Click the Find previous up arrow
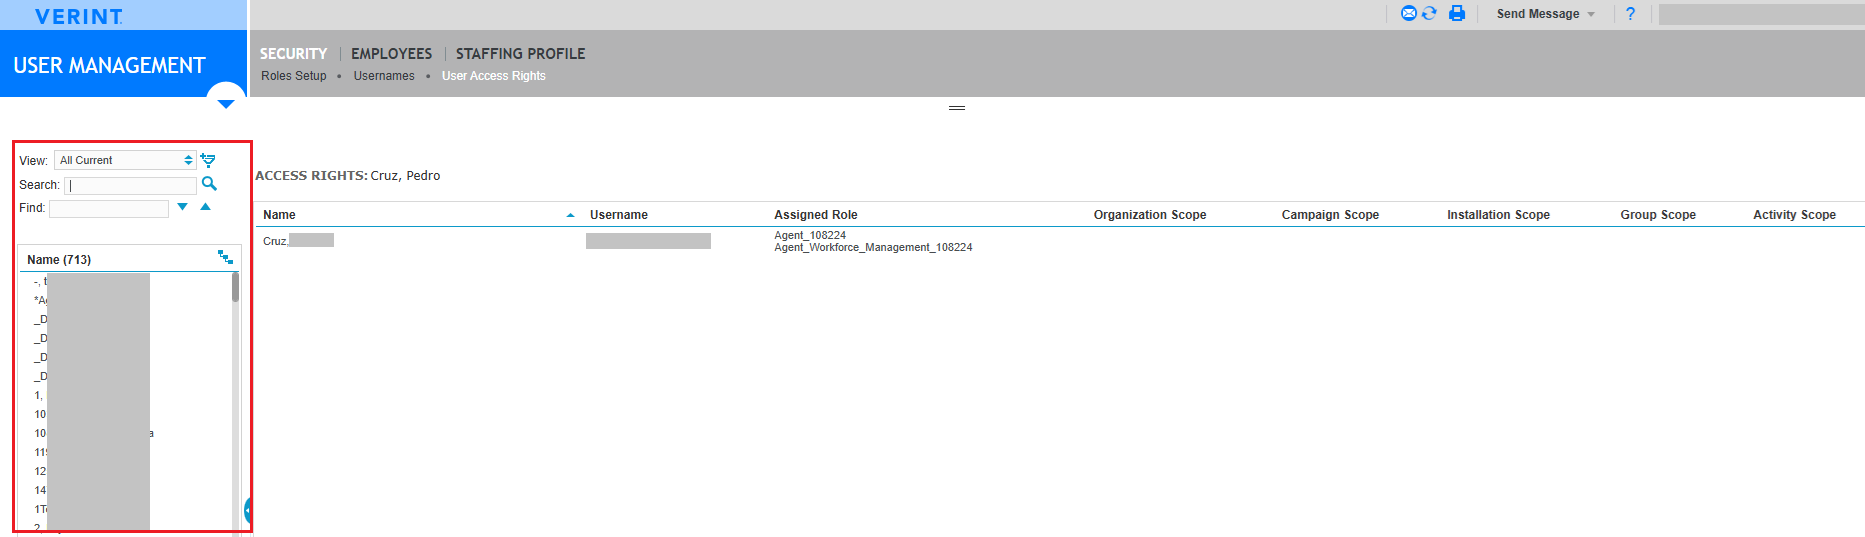Screen dimensions: 1865x537 (x=206, y=207)
